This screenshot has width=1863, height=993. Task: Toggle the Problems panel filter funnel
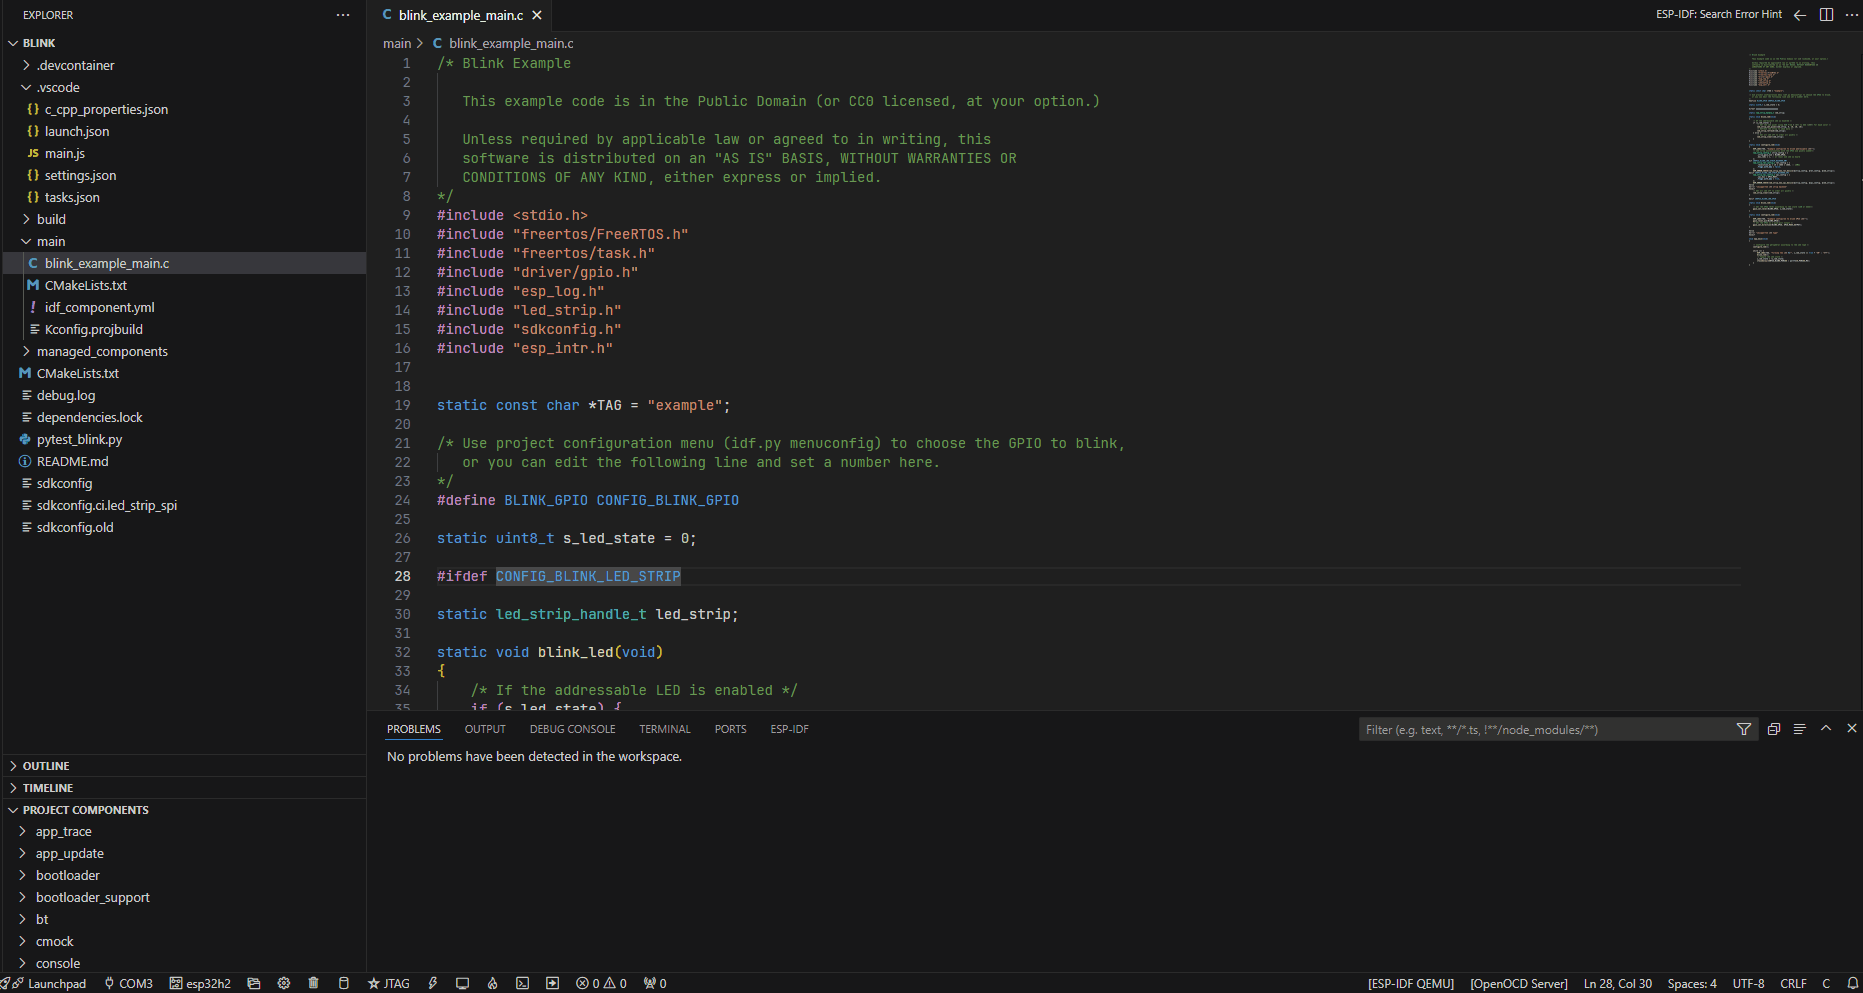[1743, 729]
